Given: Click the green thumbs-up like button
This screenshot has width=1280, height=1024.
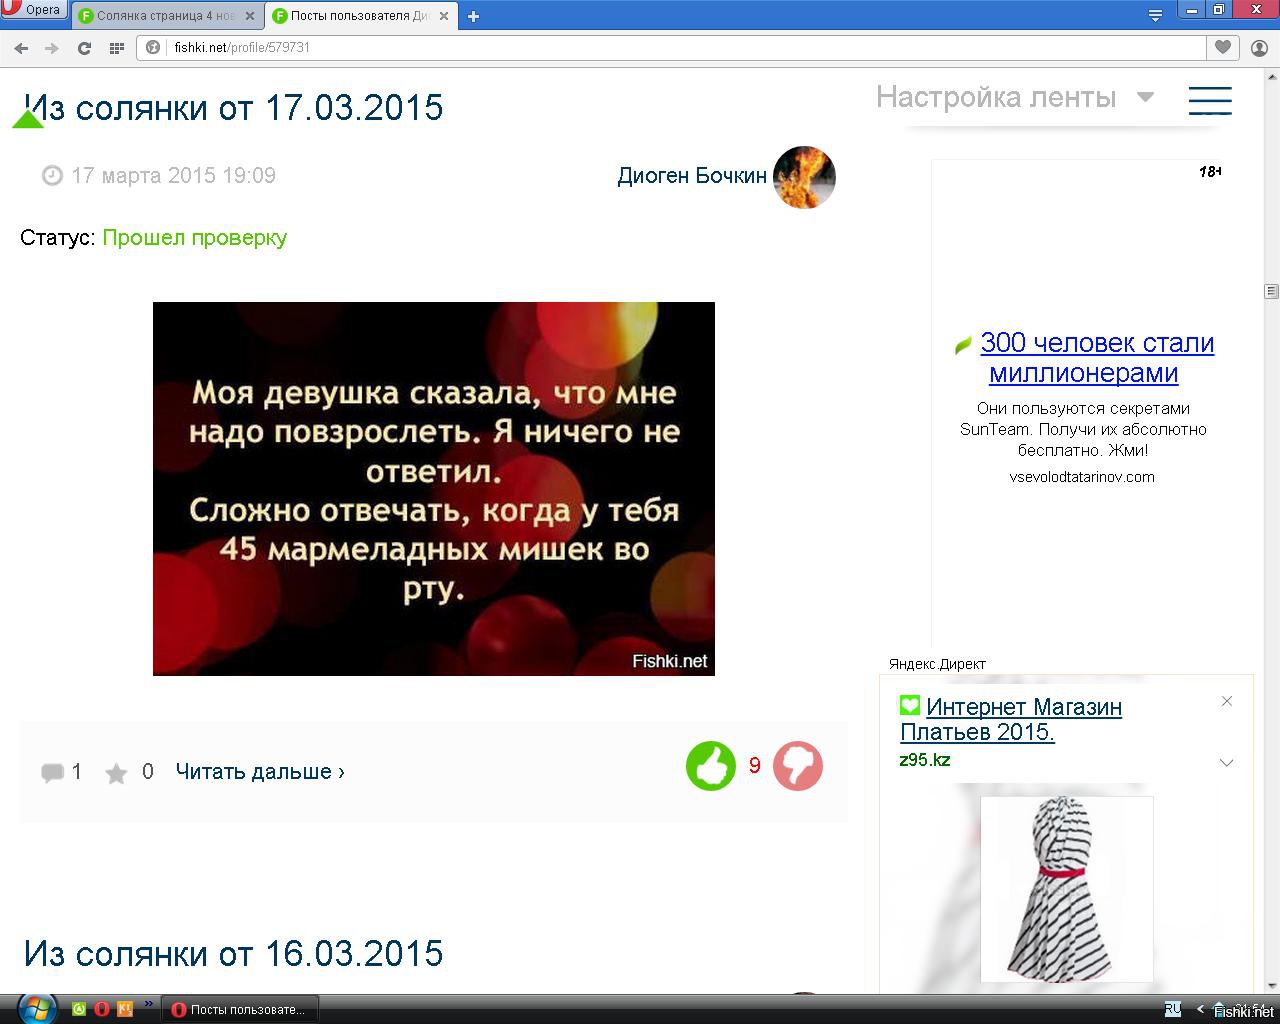Looking at the screenshot, I should (710, 767).
